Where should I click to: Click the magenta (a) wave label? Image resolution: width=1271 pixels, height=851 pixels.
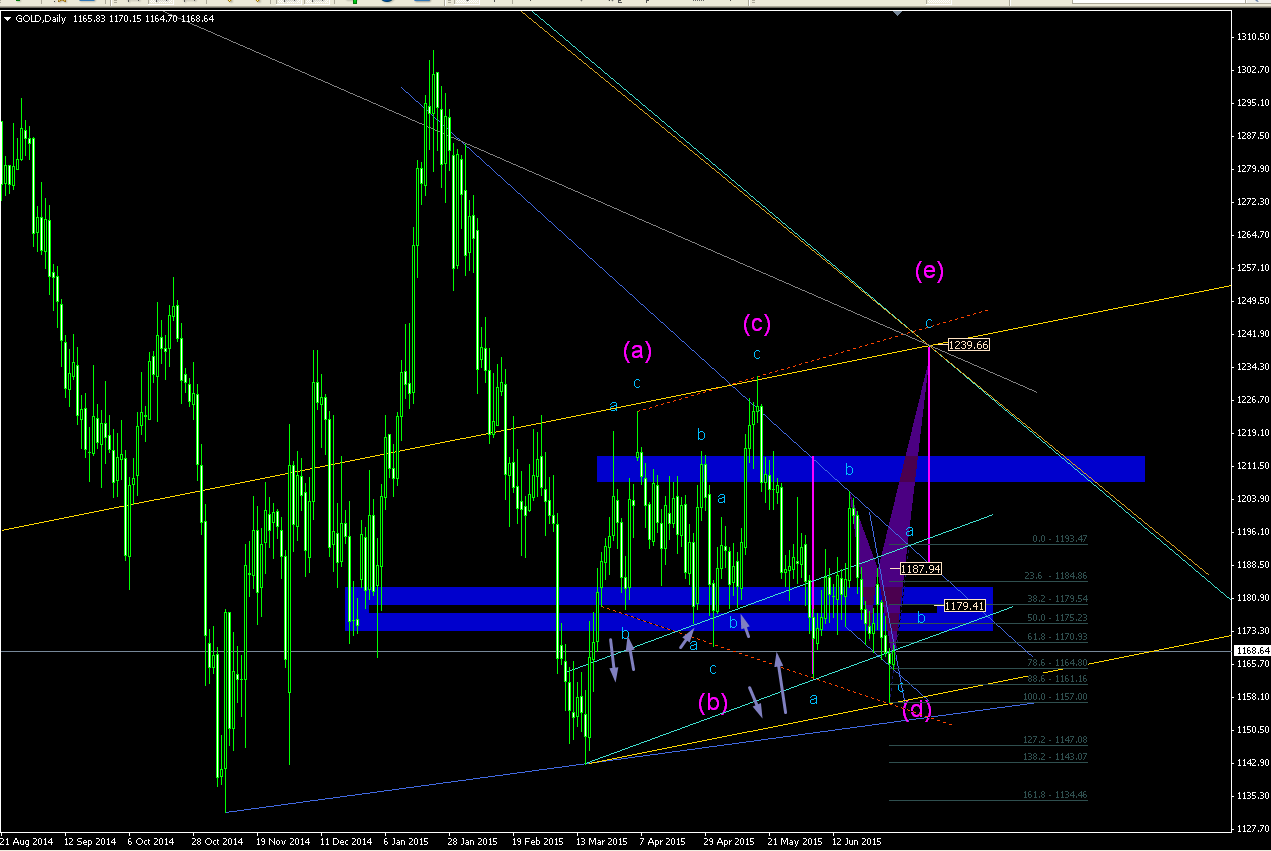(637, 350)
